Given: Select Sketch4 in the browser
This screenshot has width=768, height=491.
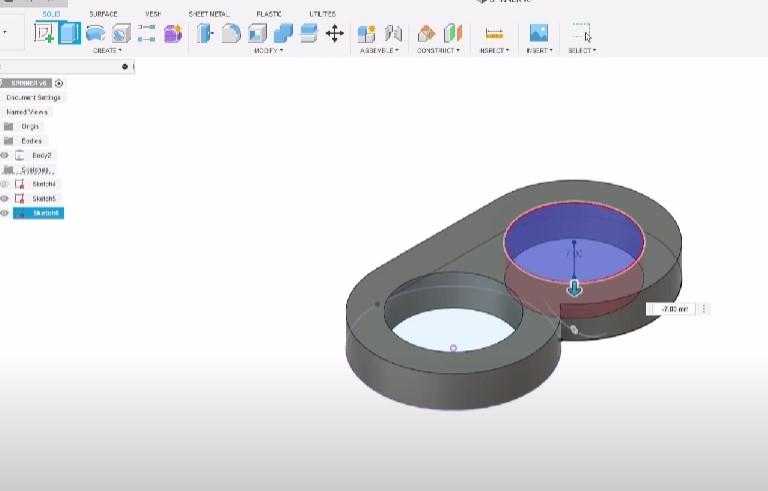Looking at the screenshot, I should pos(44,184).
